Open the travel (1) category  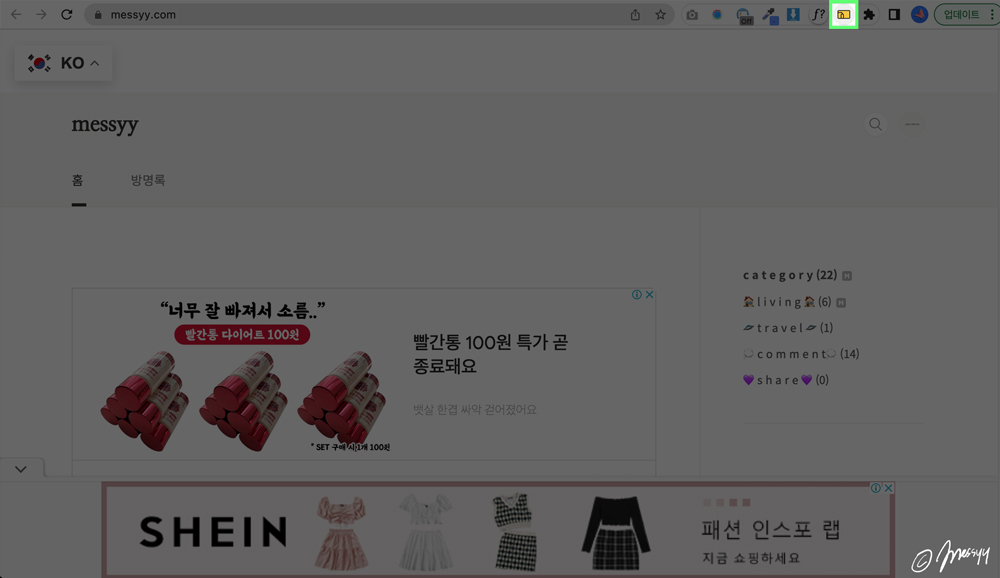[788, 328]
